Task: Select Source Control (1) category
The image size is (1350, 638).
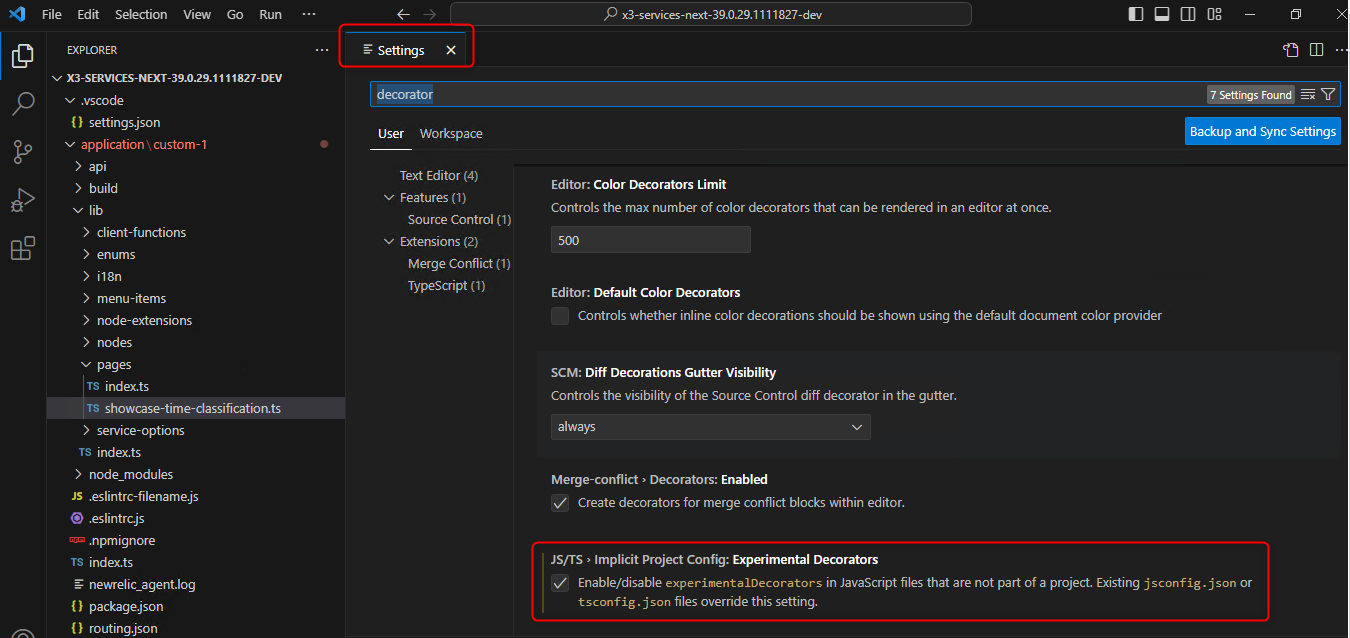Action: pyautogui.click(x=459, y=220)
